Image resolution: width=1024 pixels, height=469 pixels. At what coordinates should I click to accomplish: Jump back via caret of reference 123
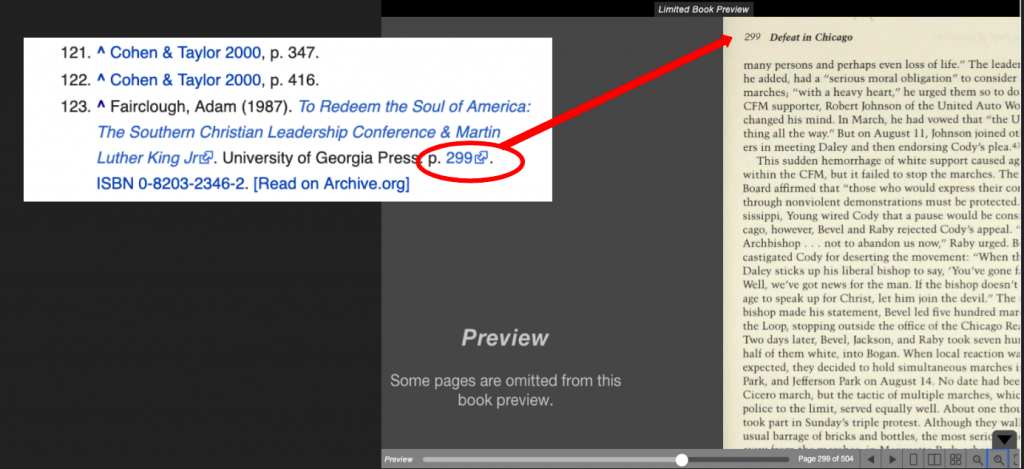[x=101, y=106]
